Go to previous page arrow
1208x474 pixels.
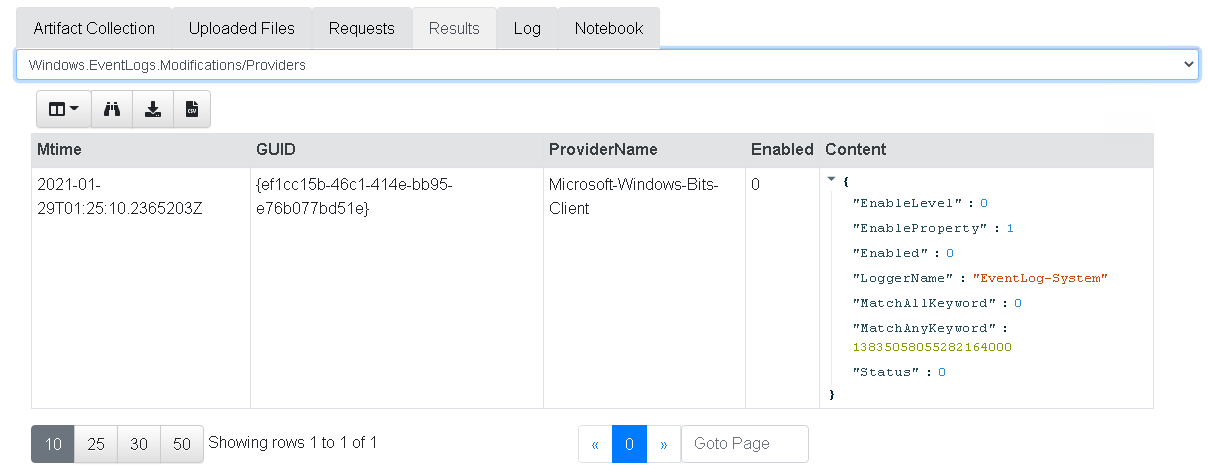595,444
